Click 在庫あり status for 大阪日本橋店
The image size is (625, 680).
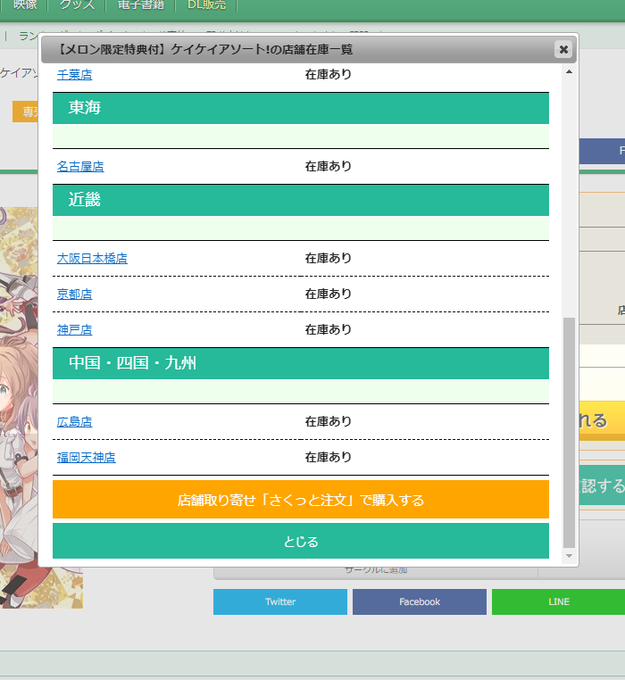tap(328, 258)
